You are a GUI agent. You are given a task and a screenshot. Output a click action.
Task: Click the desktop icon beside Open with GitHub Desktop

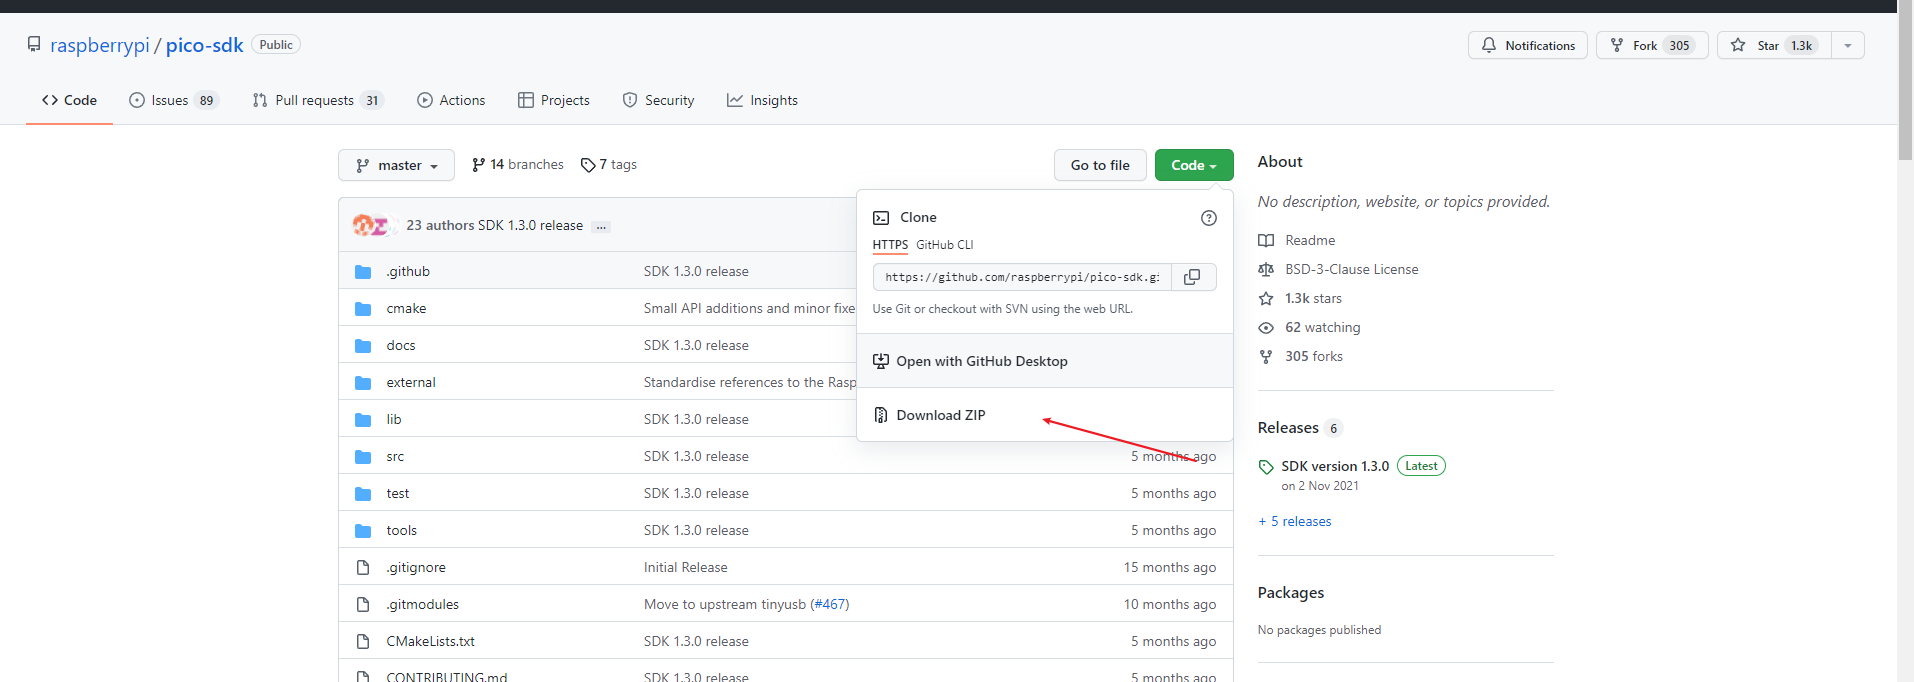(881, 361)
